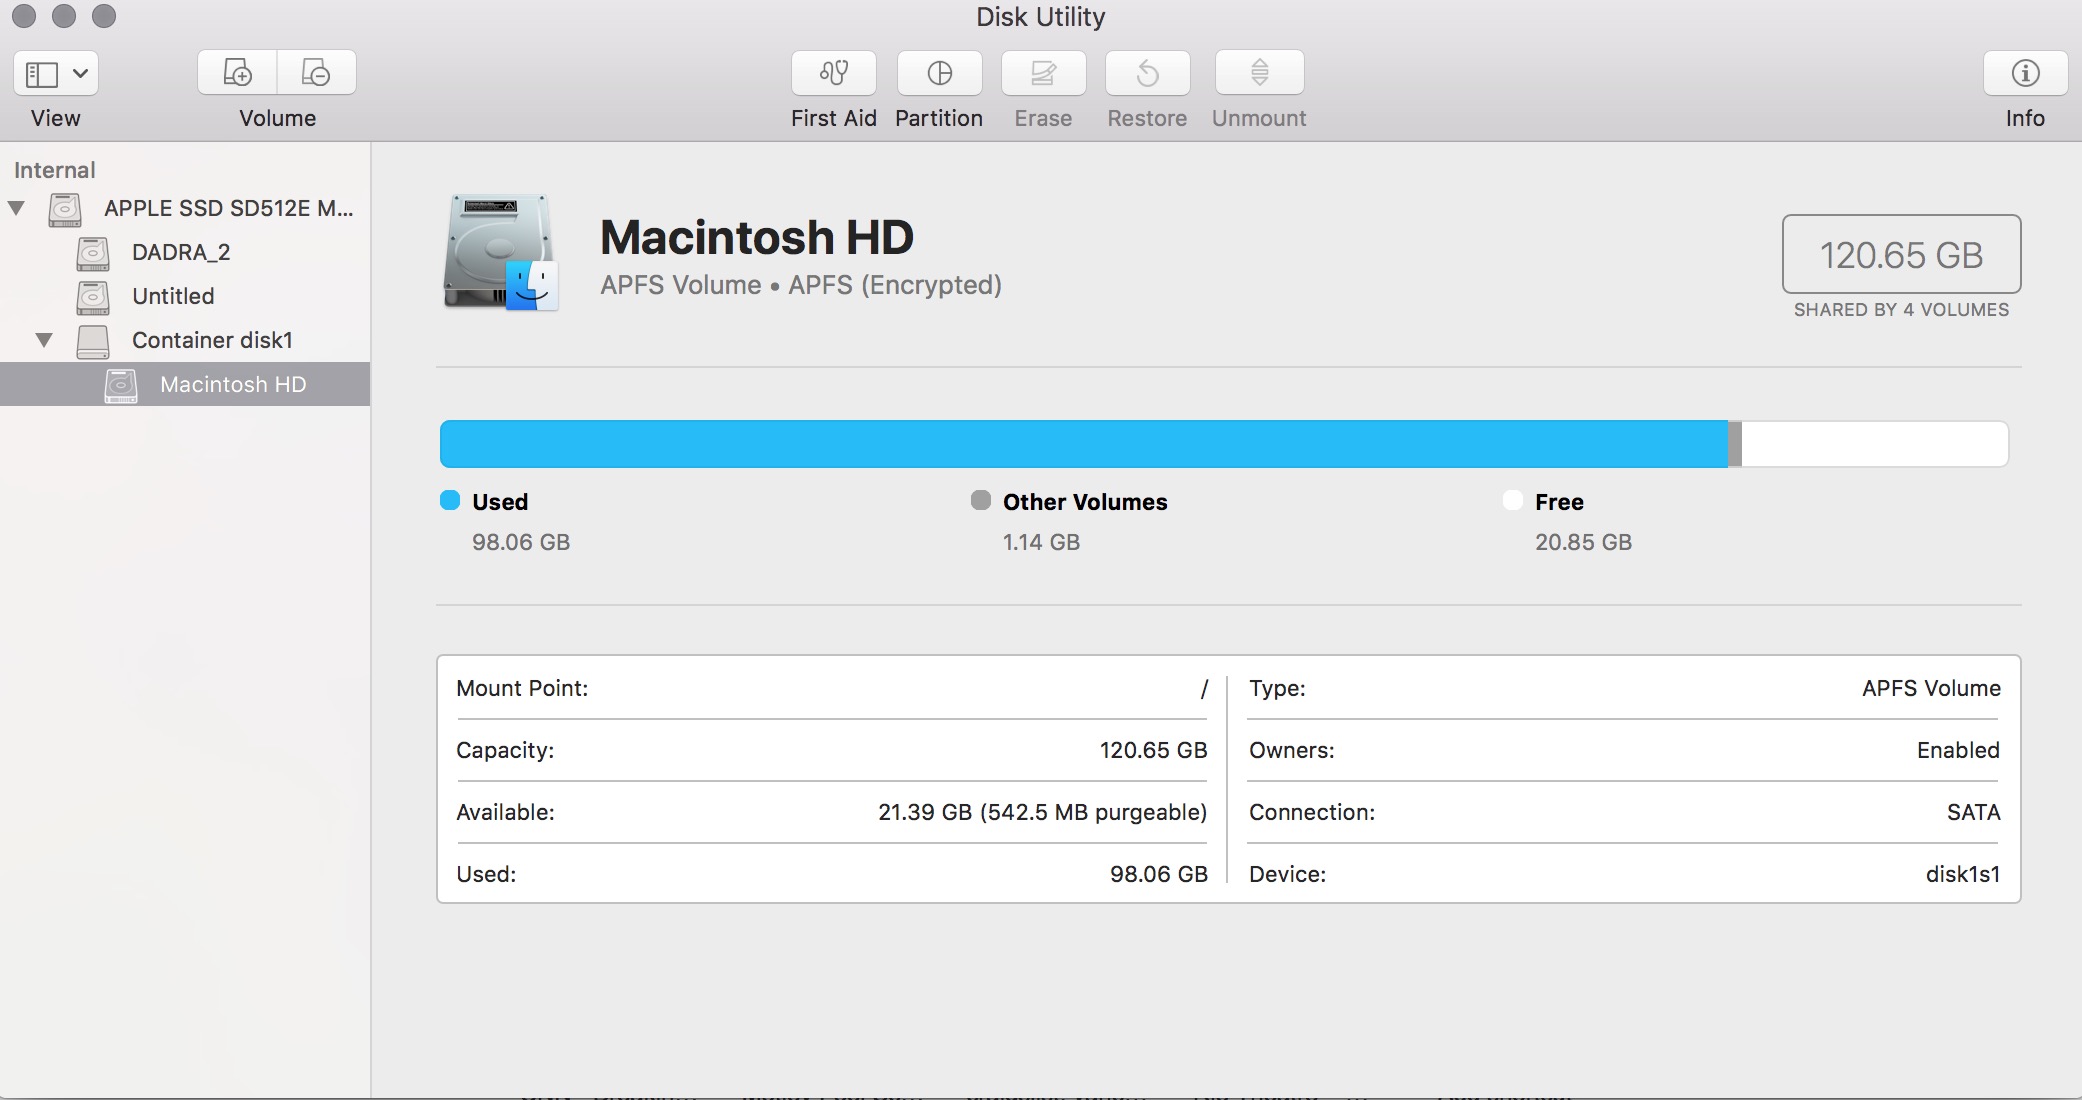Image resolution: width=2082 pixels, height=1100 pixels.
Task: Click the Free legend label
Action: (1559, 502)
